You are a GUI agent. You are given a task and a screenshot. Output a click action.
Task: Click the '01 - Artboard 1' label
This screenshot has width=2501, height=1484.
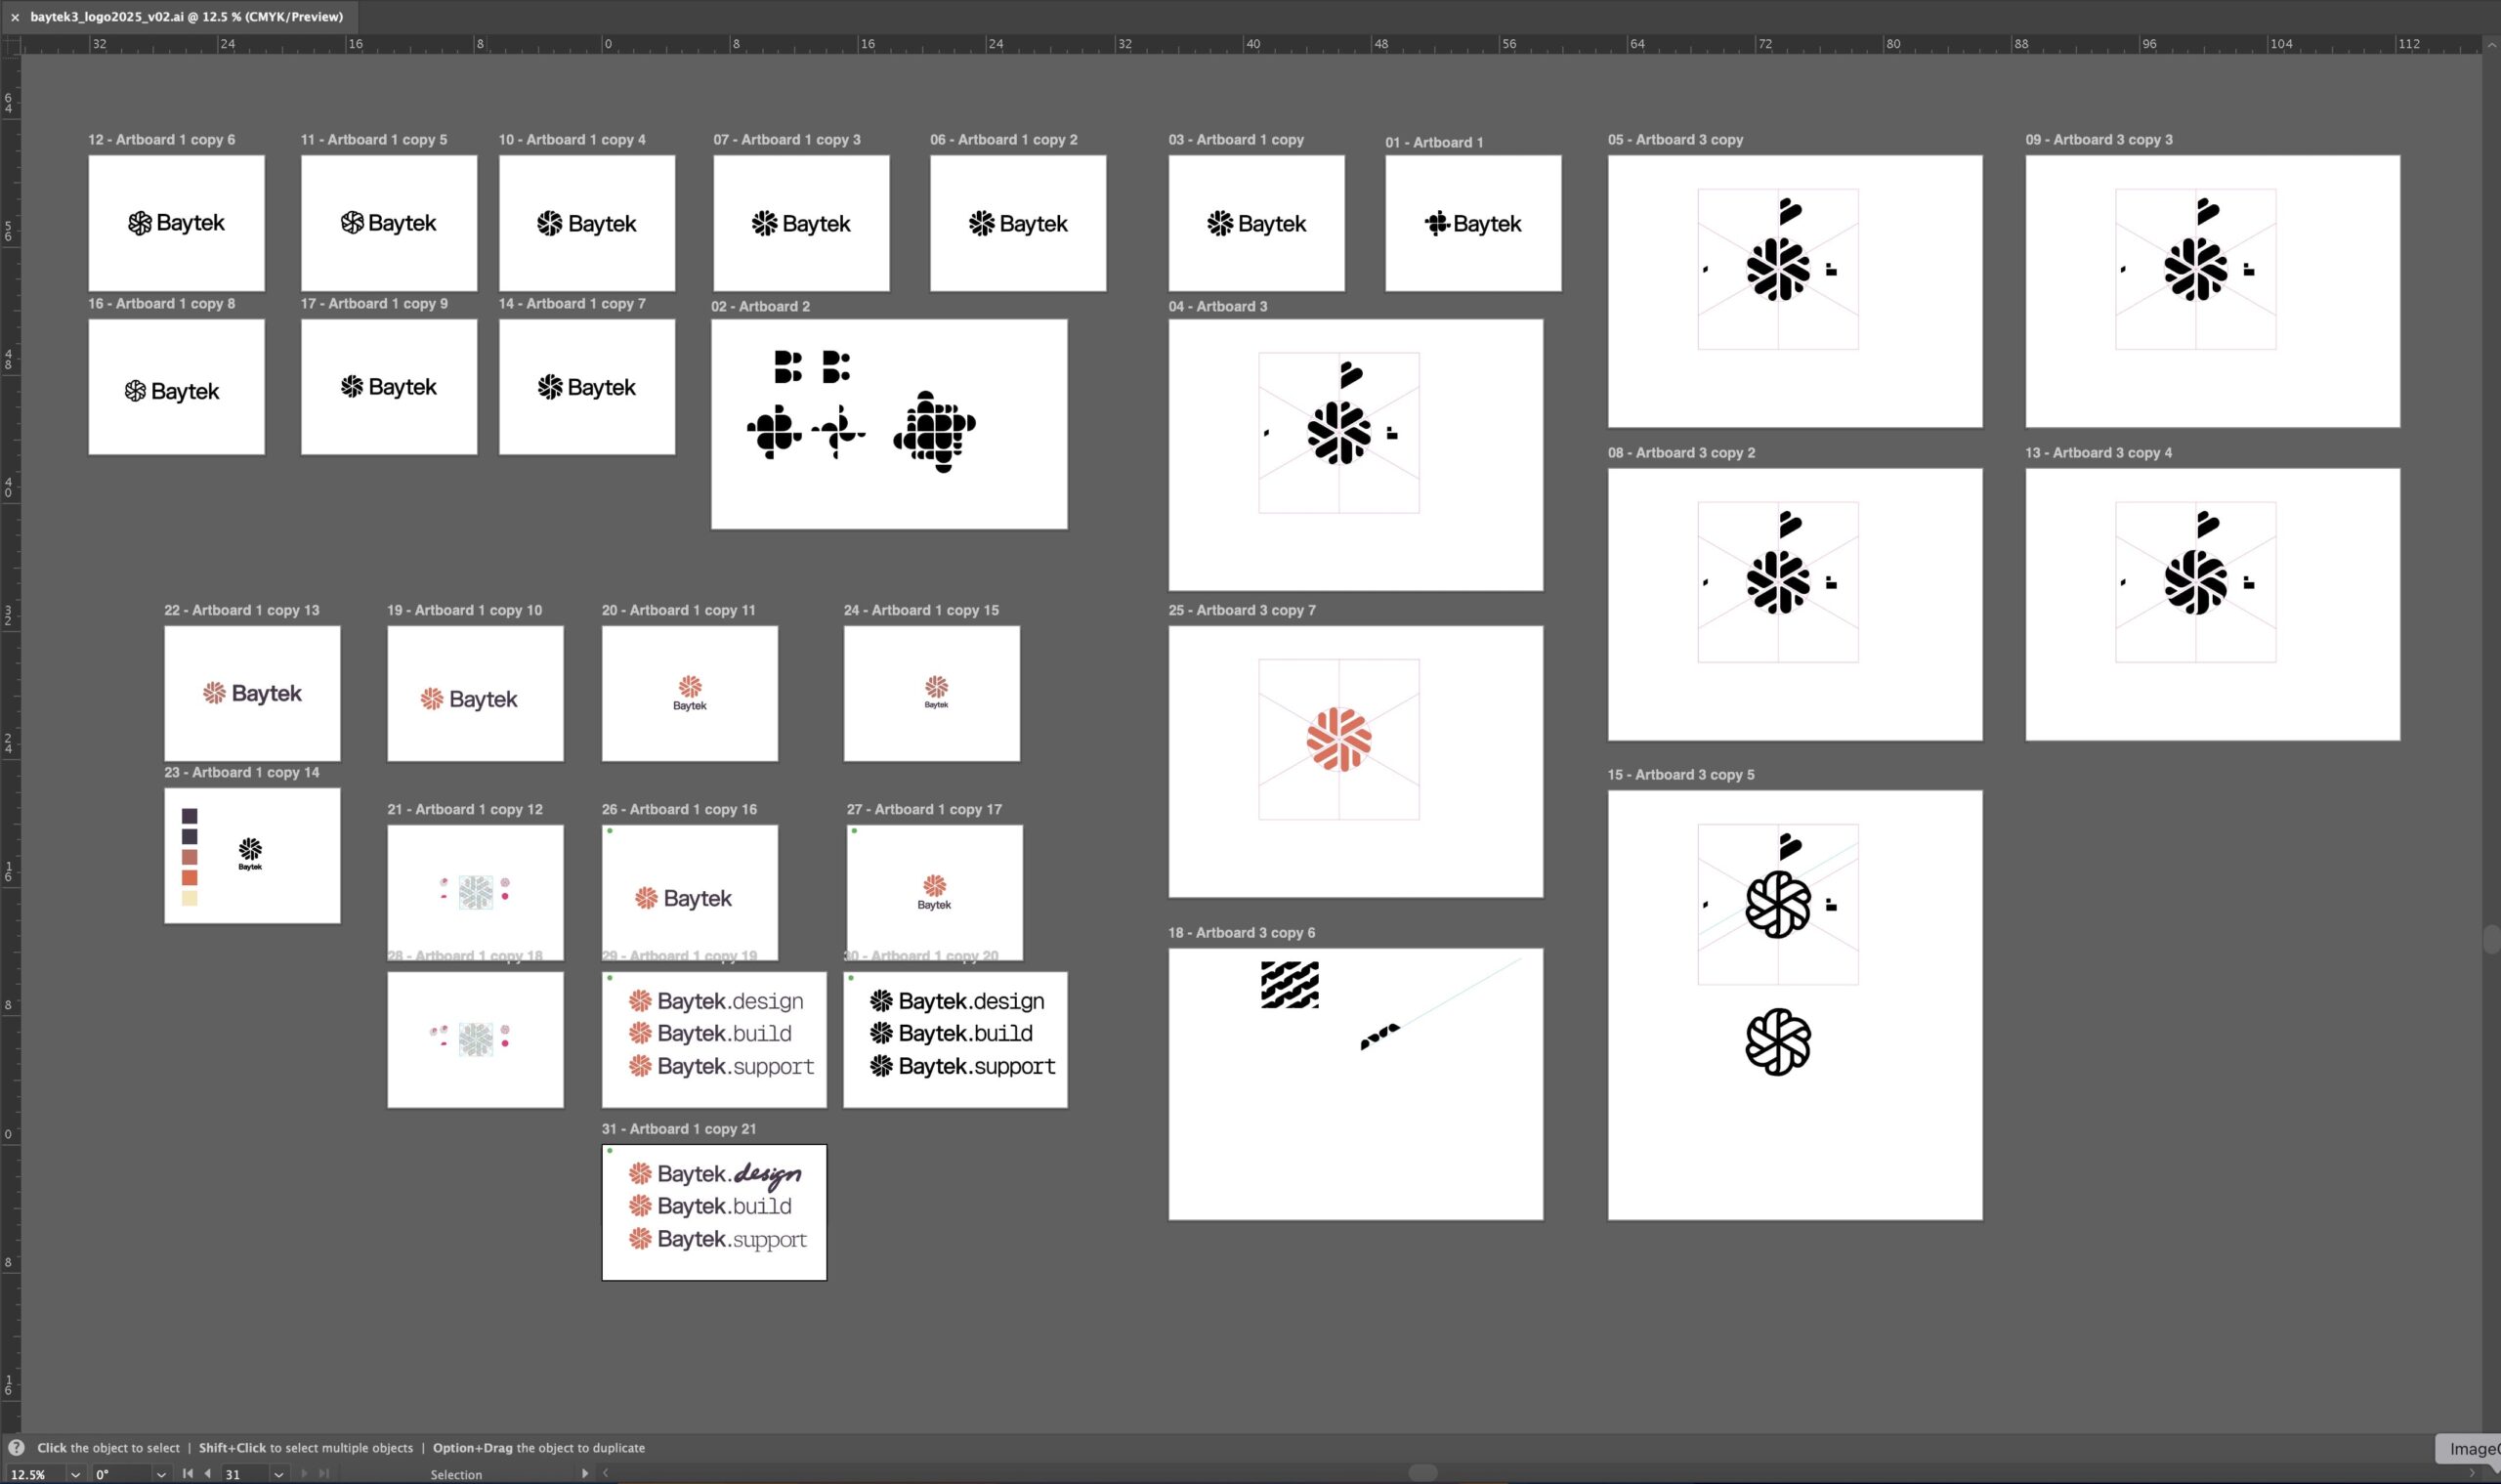click(x=1434, y=142)
